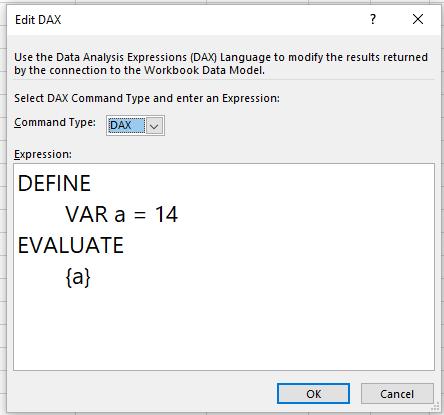Close the Edit DAX dialog
The height and width of the screenshot is (415, 444).
[418, 19]
